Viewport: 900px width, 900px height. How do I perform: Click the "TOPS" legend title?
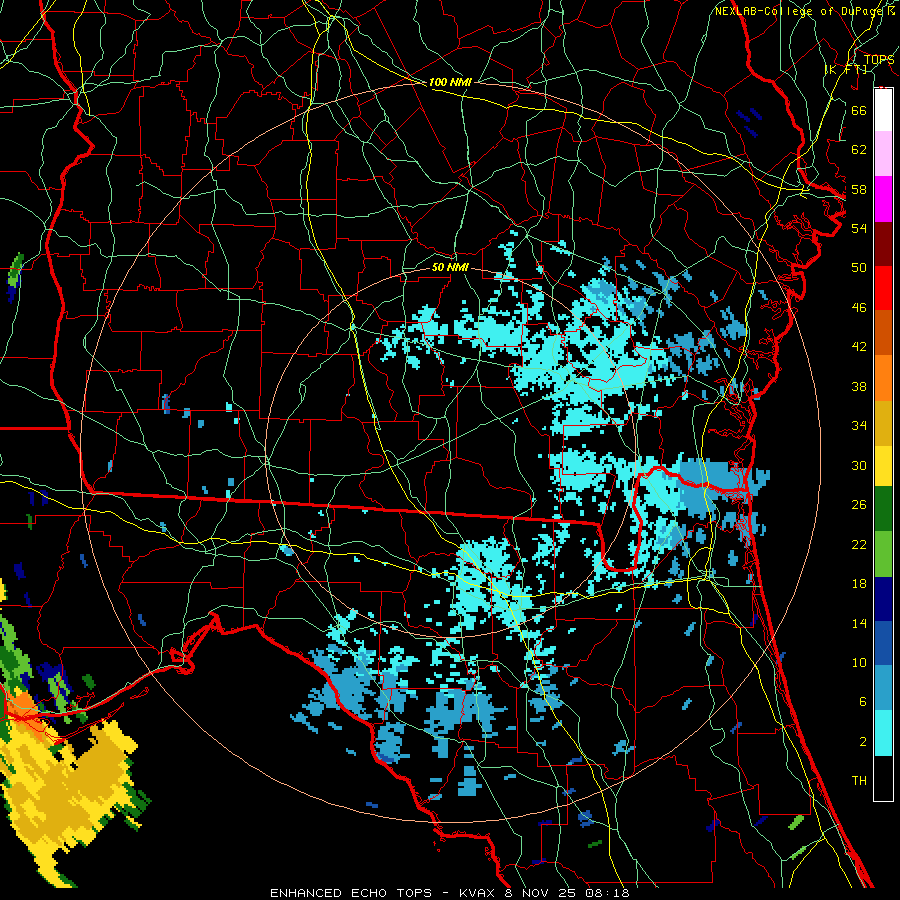pos(879,59)
